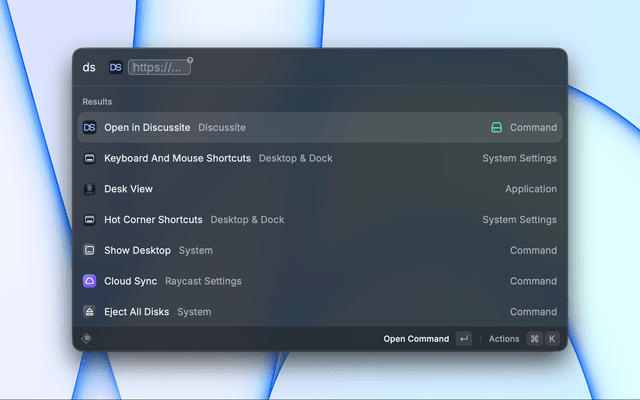Click 'Command' label on Show Desktop row

click(x=533, y=251)
